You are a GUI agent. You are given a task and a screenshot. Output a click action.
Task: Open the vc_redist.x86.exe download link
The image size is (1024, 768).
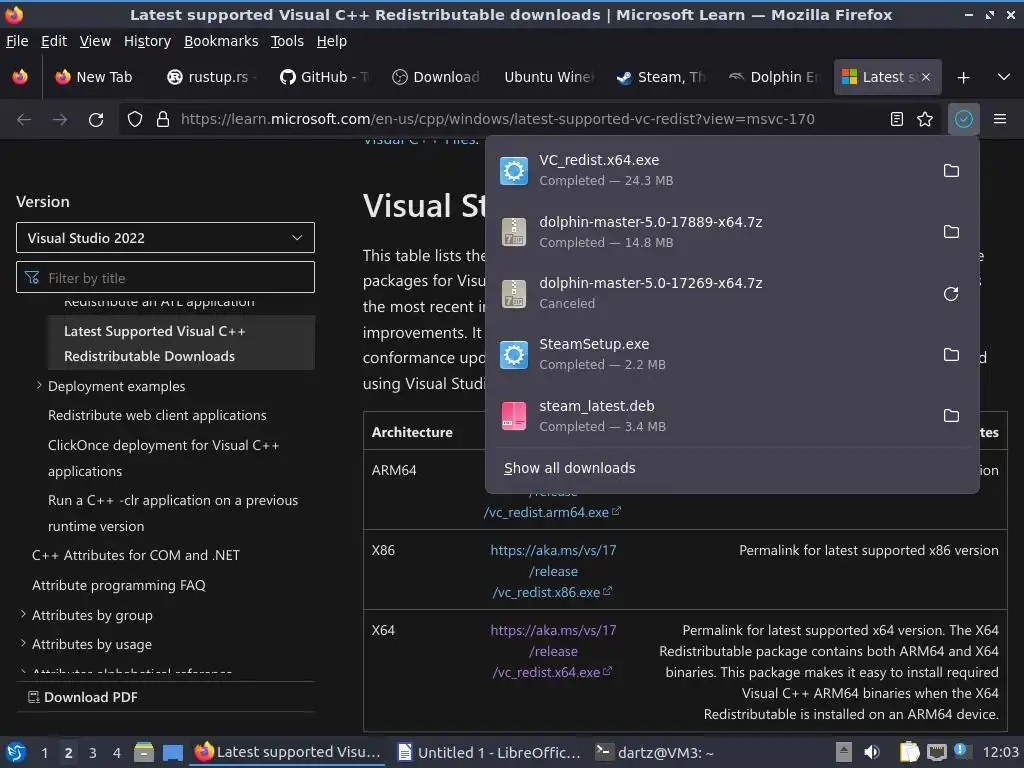pyautogui.click(x=552, y=571)
